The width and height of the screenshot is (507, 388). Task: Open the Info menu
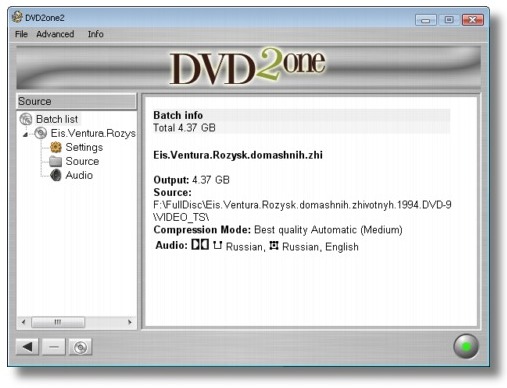click(x=96, y=34)
